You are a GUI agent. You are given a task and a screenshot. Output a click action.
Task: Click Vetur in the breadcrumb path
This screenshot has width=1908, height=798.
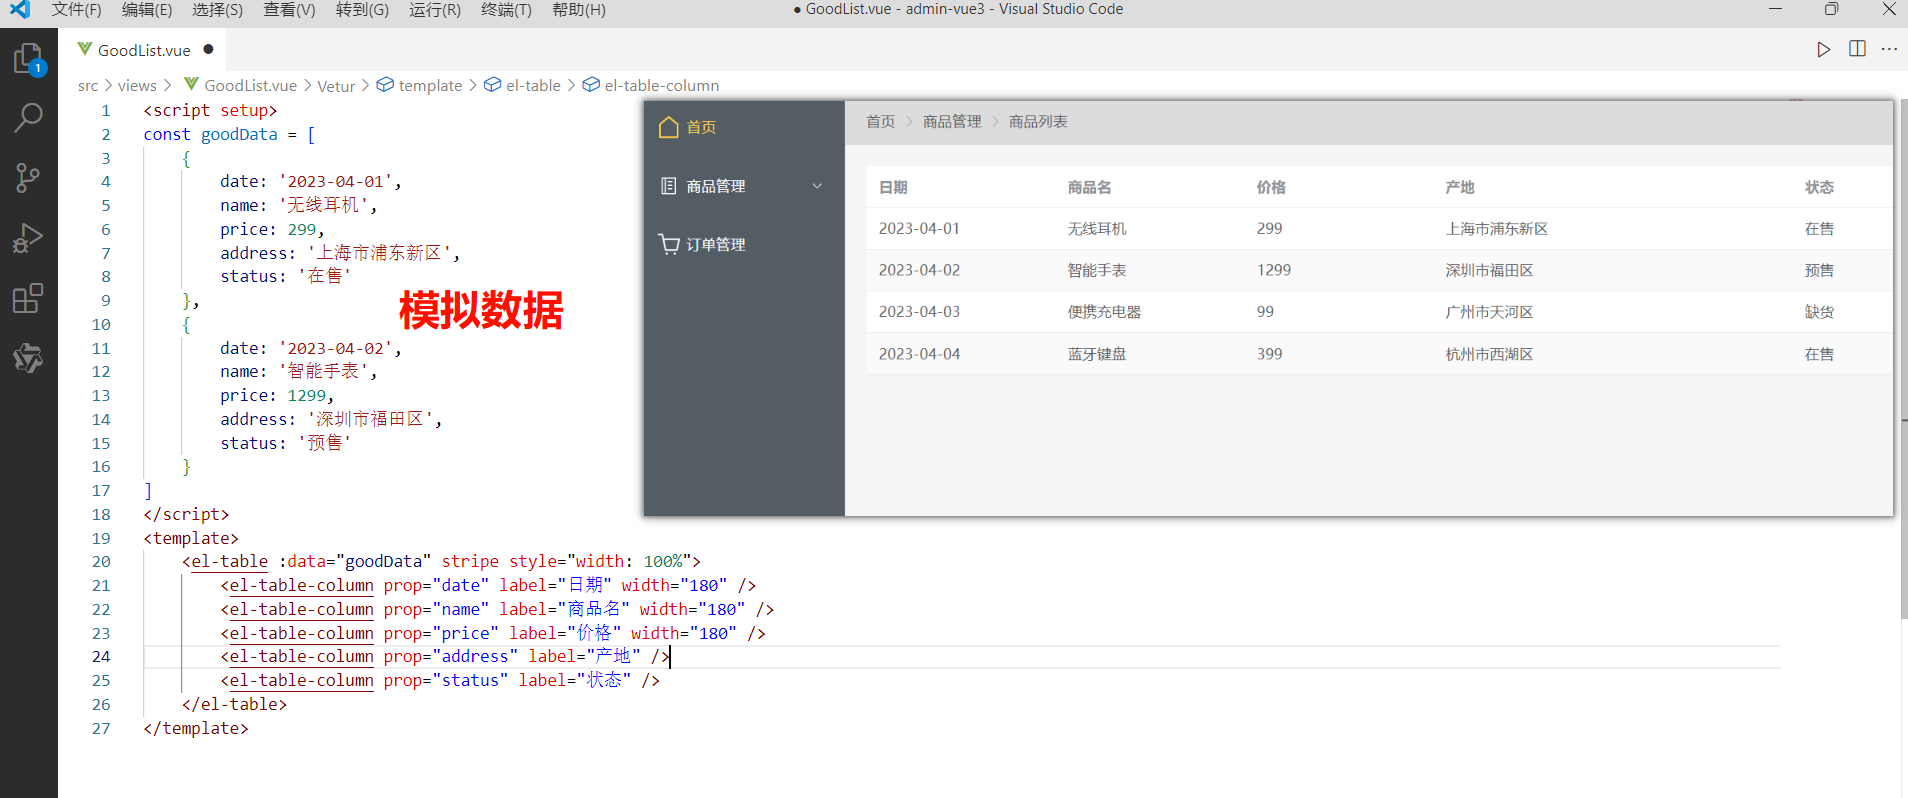(336, 86)
